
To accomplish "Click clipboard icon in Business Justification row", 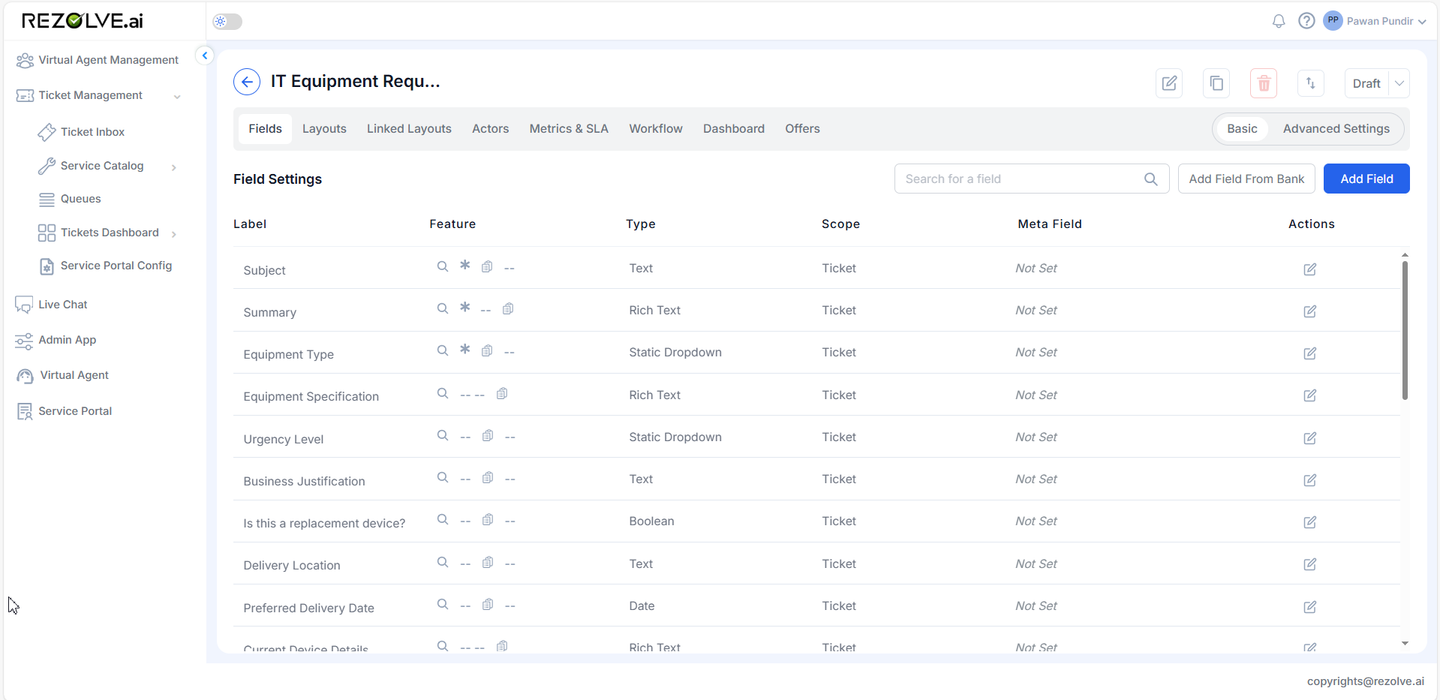I will [487, 478].
